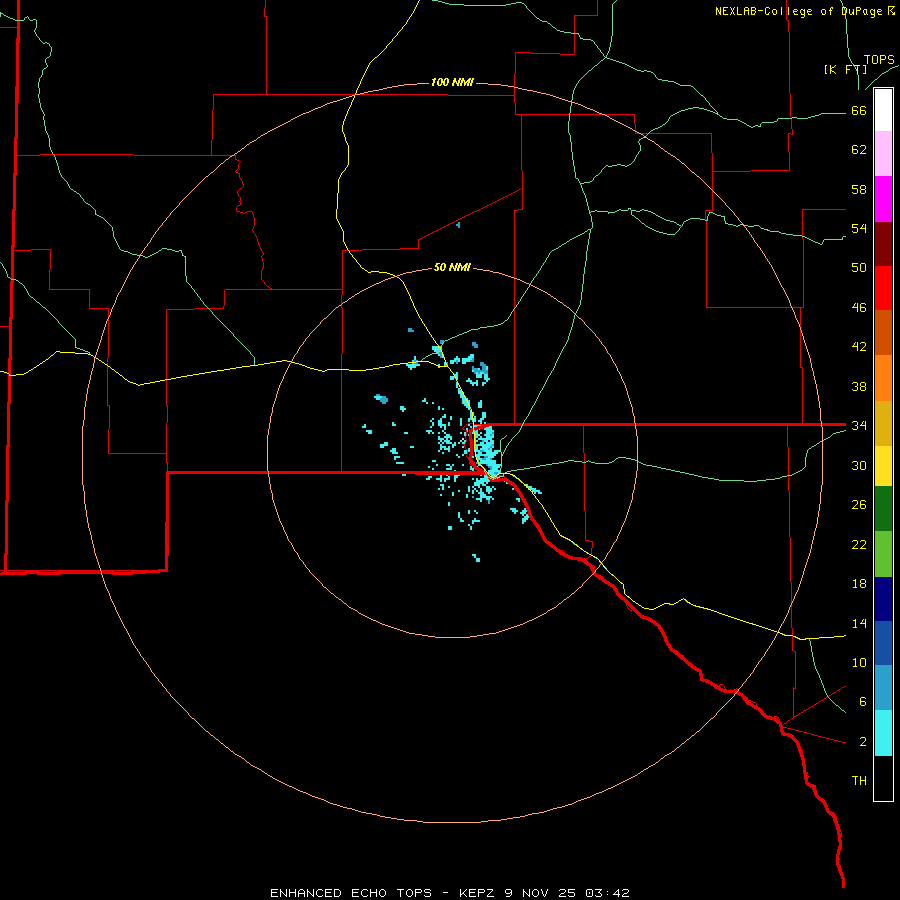Select the medium blue legend band near 10

tap(883, 643)
